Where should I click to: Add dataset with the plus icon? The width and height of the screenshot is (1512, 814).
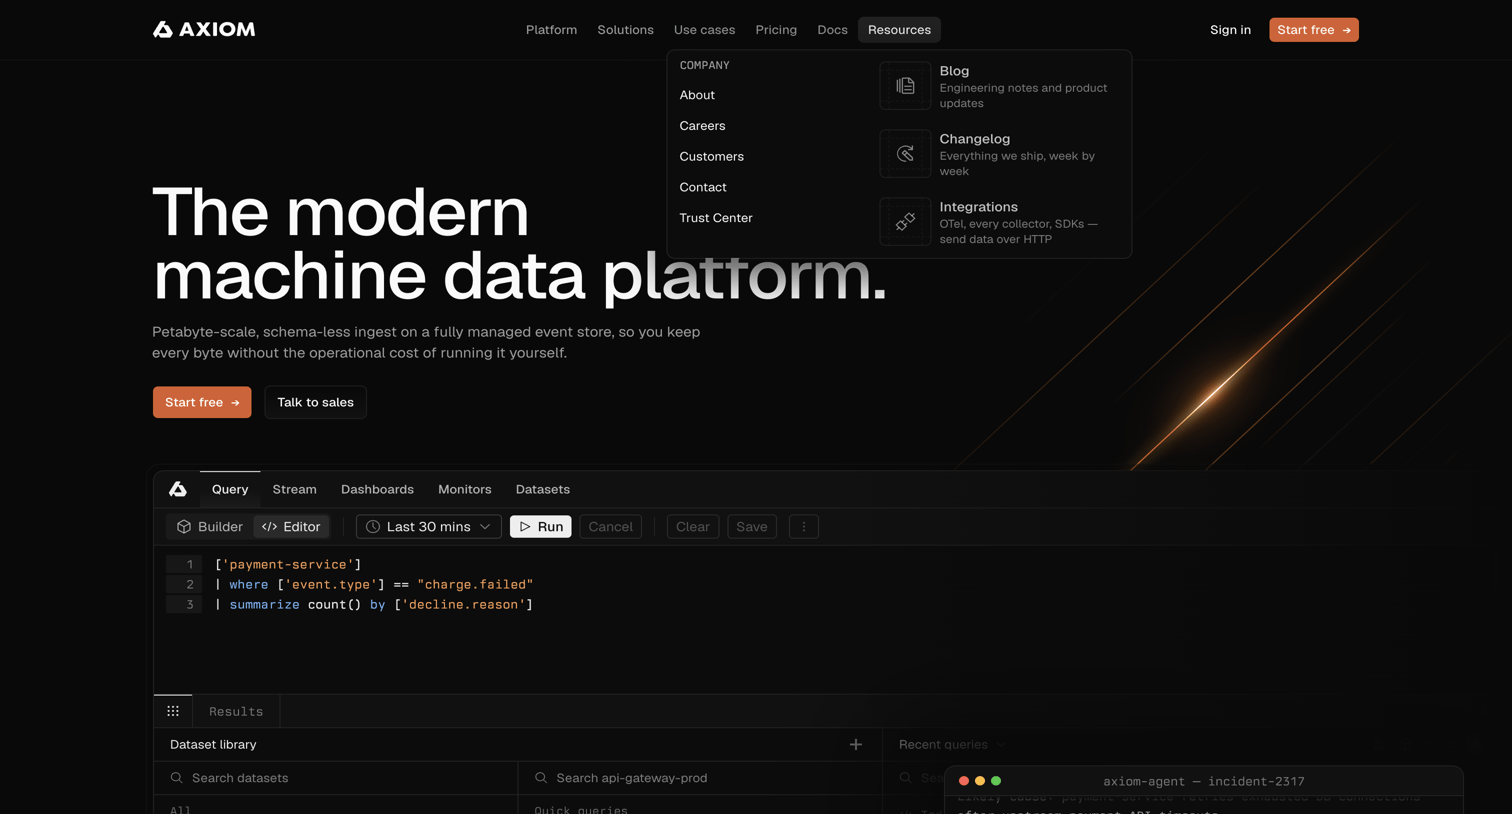856,745
